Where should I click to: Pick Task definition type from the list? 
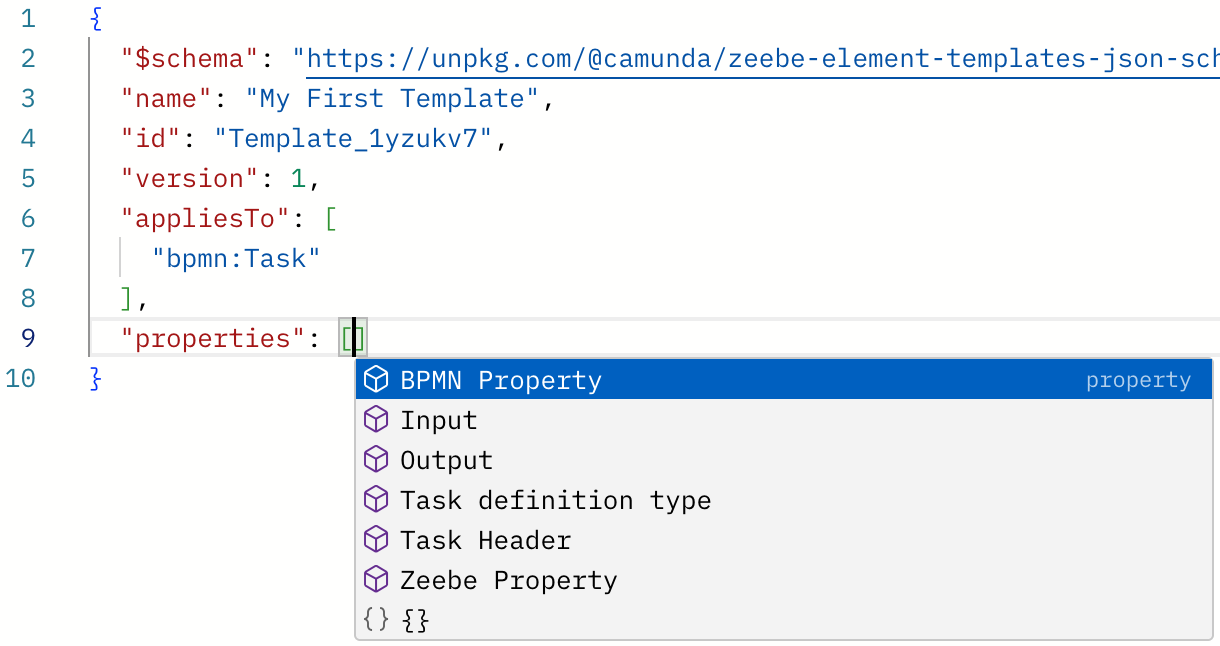point(554,499)
